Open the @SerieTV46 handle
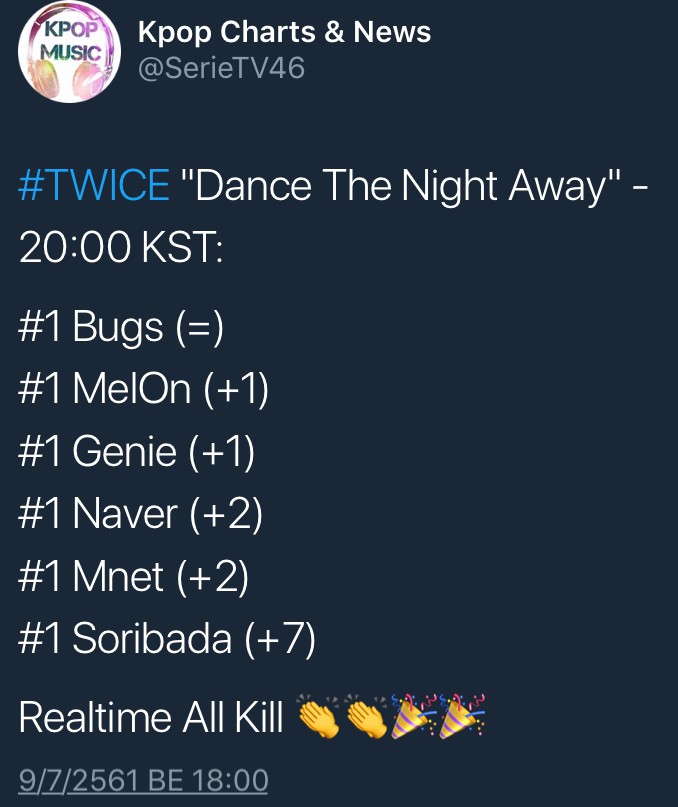This screenshot has height=807, width=678. coord(221,68)
